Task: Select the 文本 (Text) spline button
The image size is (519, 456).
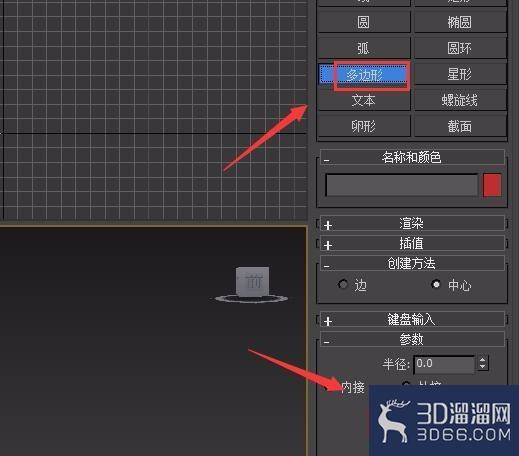Action: point(364,100)
